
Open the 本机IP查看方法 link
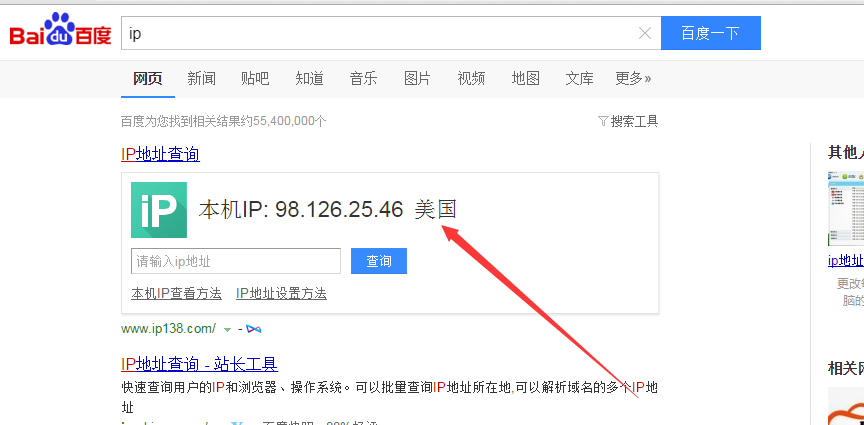(176, 293)
